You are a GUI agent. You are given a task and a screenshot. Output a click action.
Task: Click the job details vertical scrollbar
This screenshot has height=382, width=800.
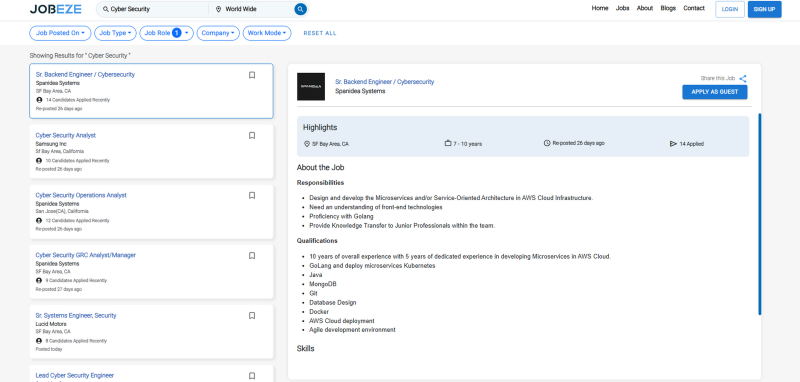759,214
